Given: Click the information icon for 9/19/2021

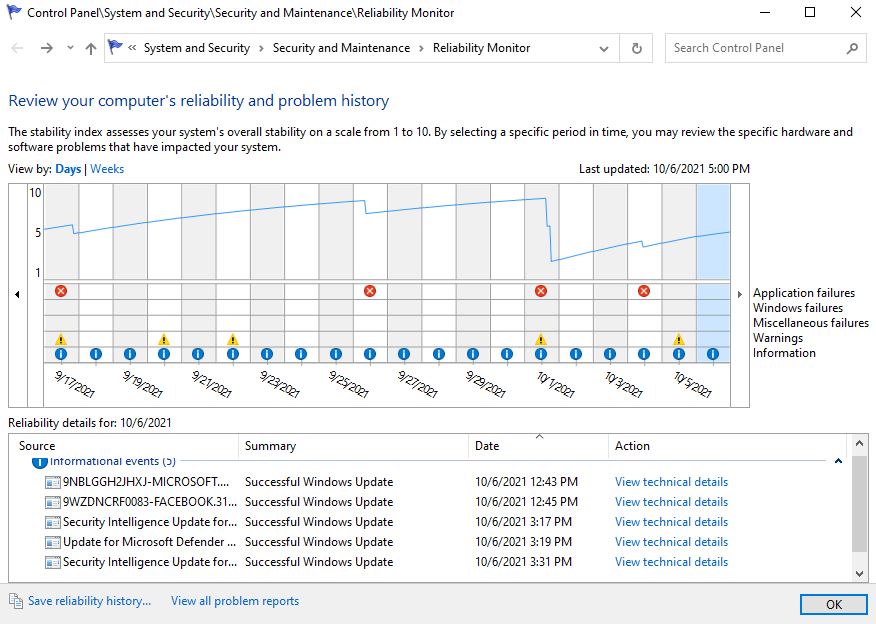Looking at the screenshot, I should click(x=130, y=354).
